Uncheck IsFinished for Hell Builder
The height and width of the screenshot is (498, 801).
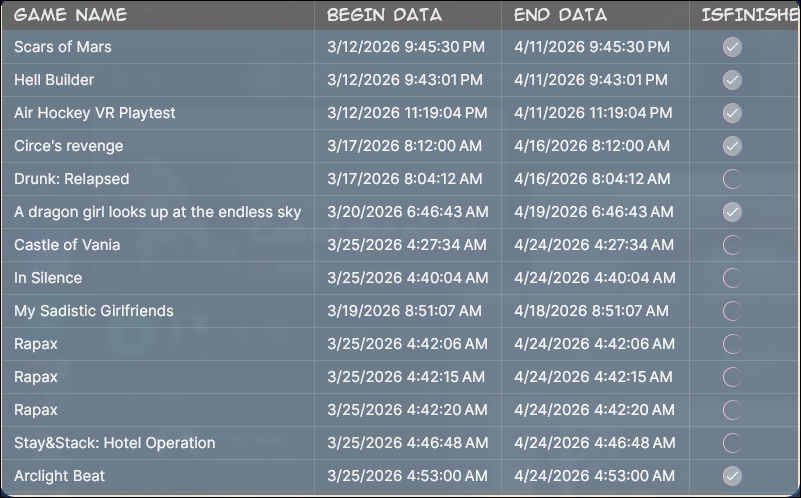732,80
